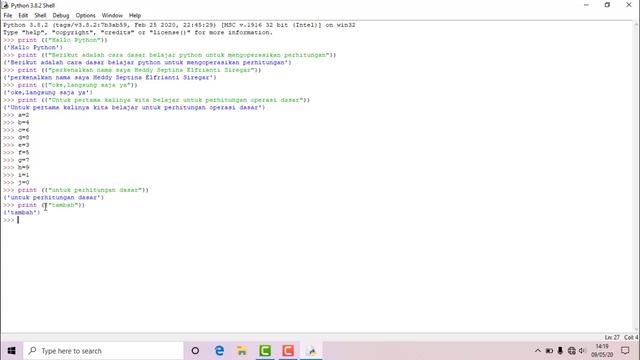The height and width of the screenshot is (360, 640).
Task: Open File Explorer from taskbar
Action: (242, 351)
